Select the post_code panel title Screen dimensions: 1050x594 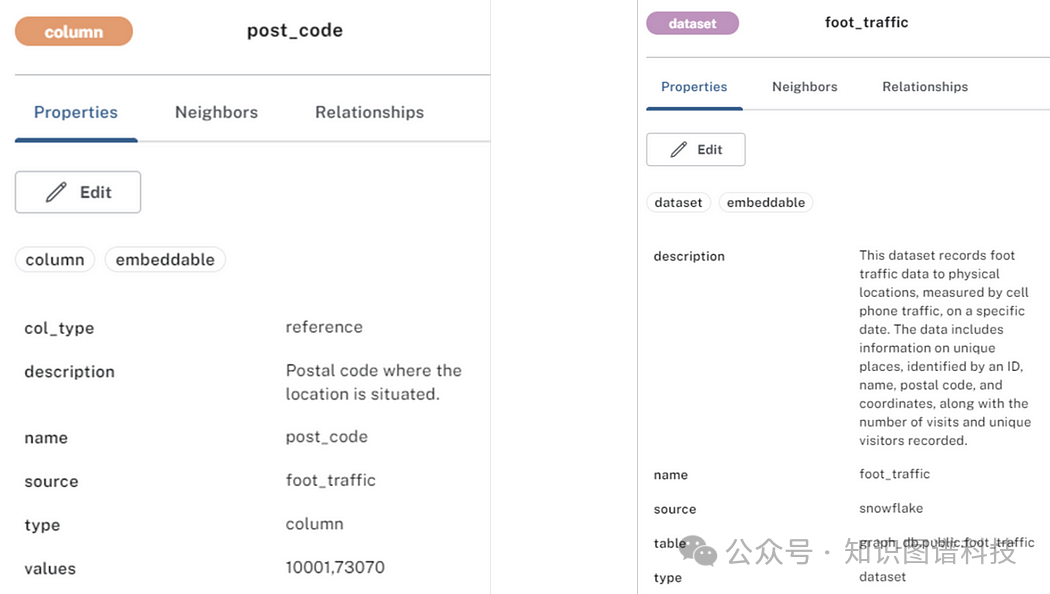(295, 31)
